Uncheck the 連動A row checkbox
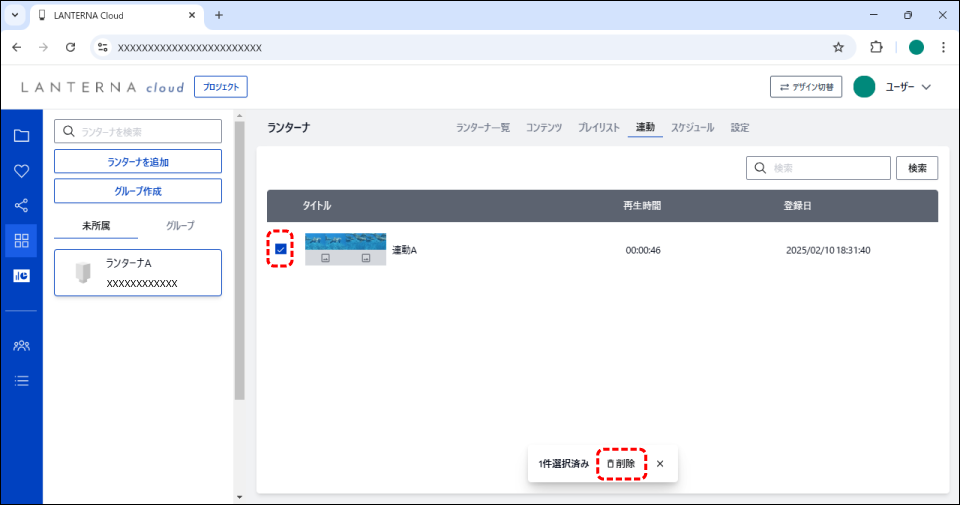The height and width of the screenshot is (505, 960). [x=281, y=249]
